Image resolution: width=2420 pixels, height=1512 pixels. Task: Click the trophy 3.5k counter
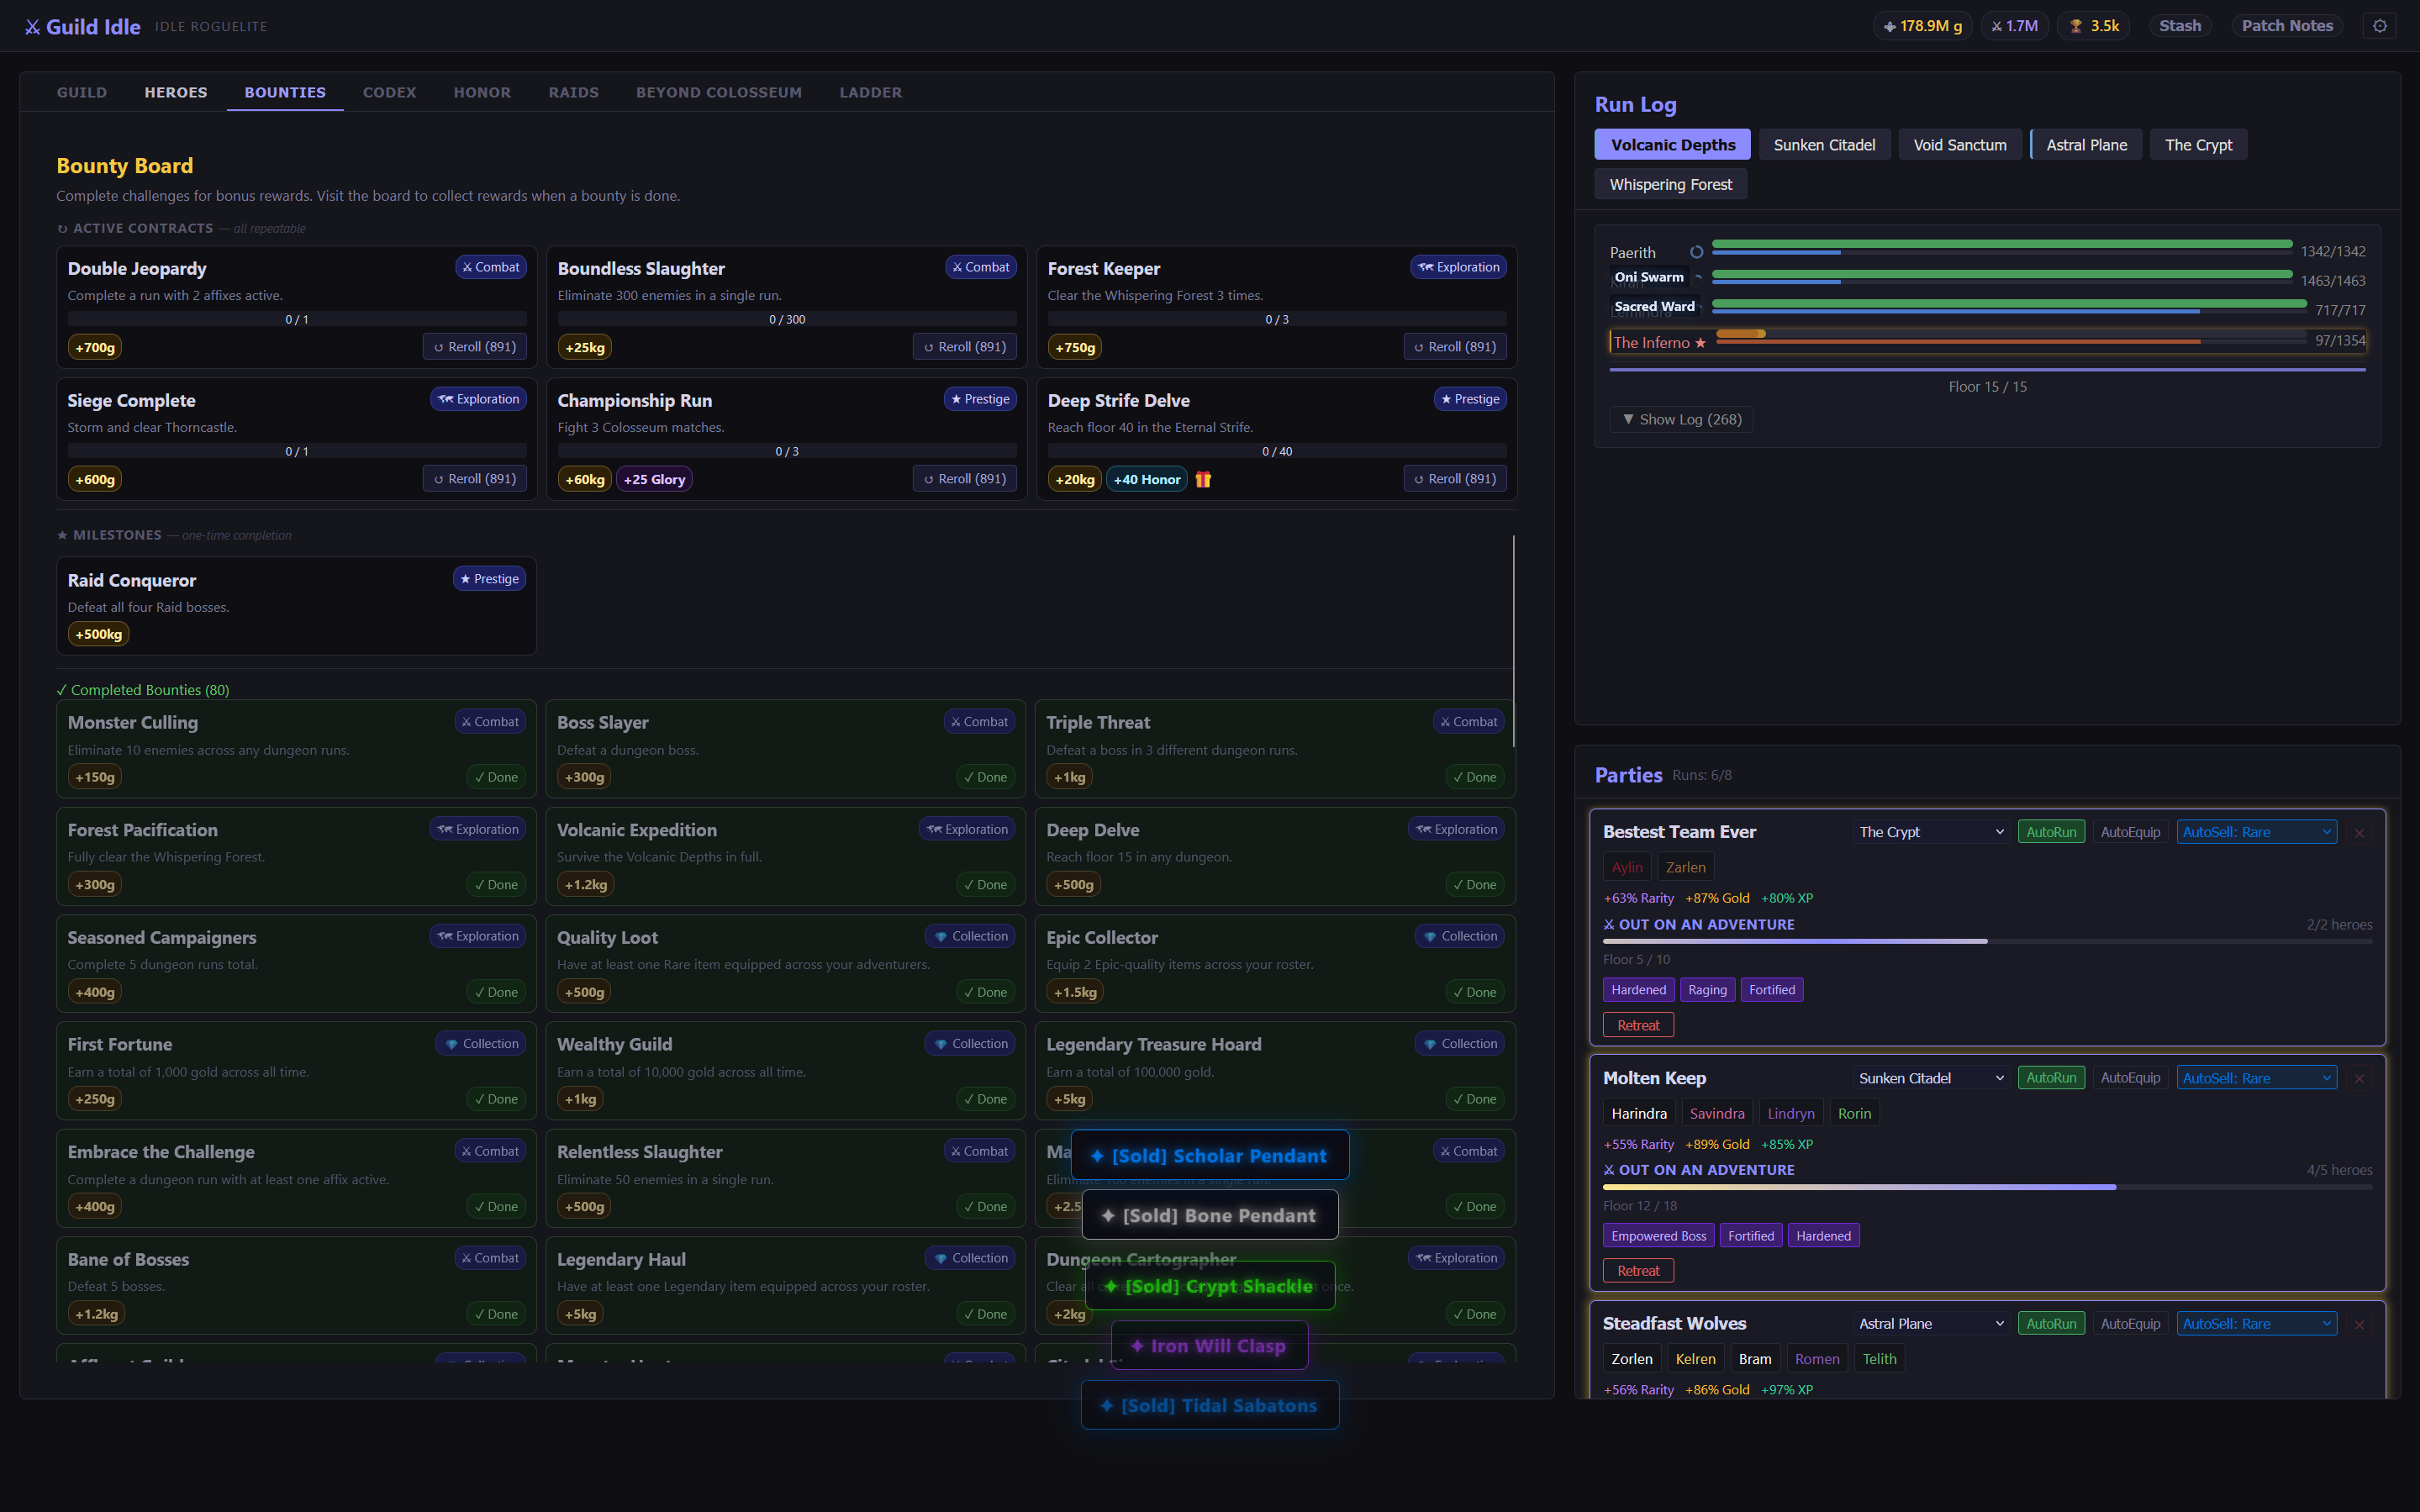click(2094, 26)
